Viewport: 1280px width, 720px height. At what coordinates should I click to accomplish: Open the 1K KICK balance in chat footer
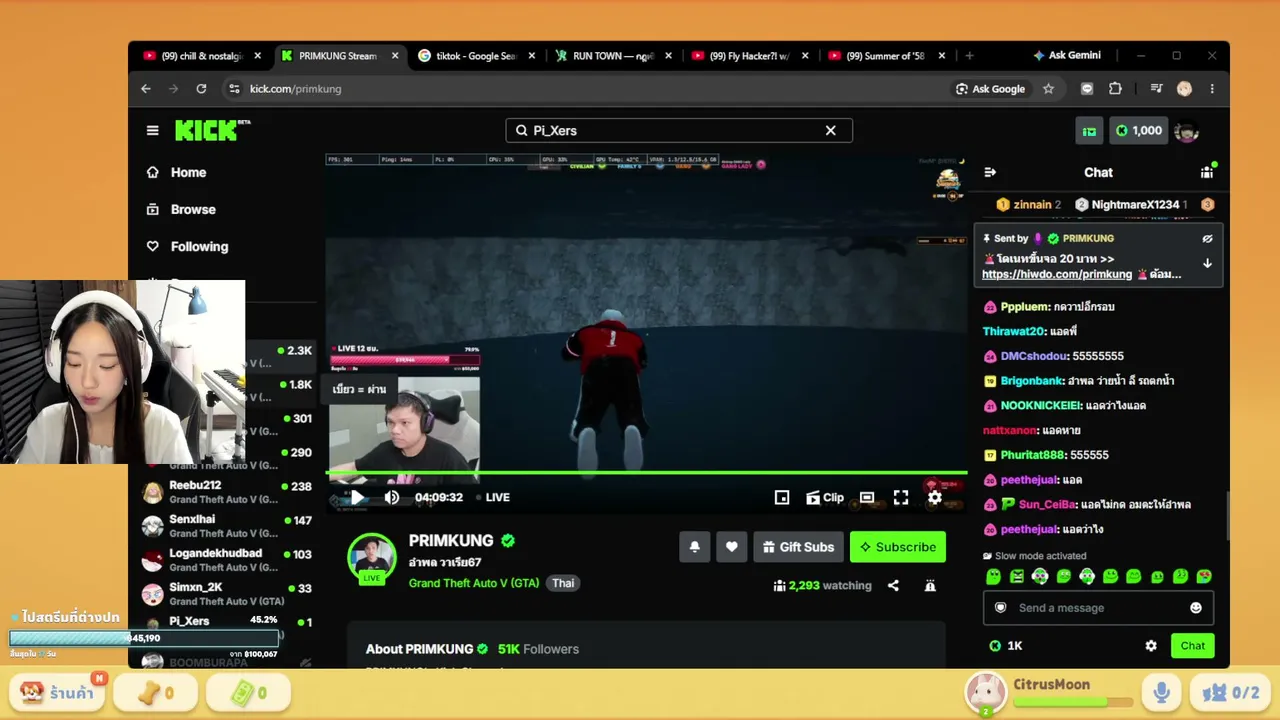(1006, 646)
